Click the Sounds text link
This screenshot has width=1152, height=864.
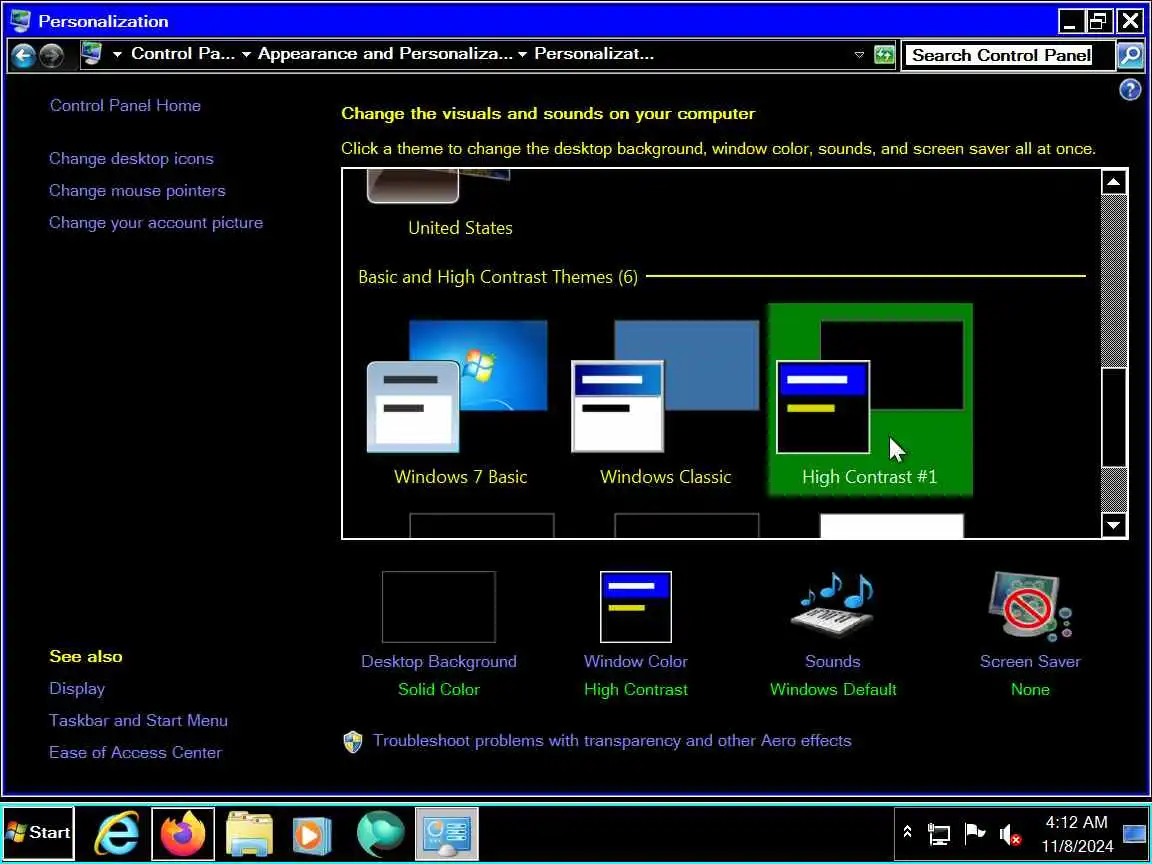click(832, 661)
